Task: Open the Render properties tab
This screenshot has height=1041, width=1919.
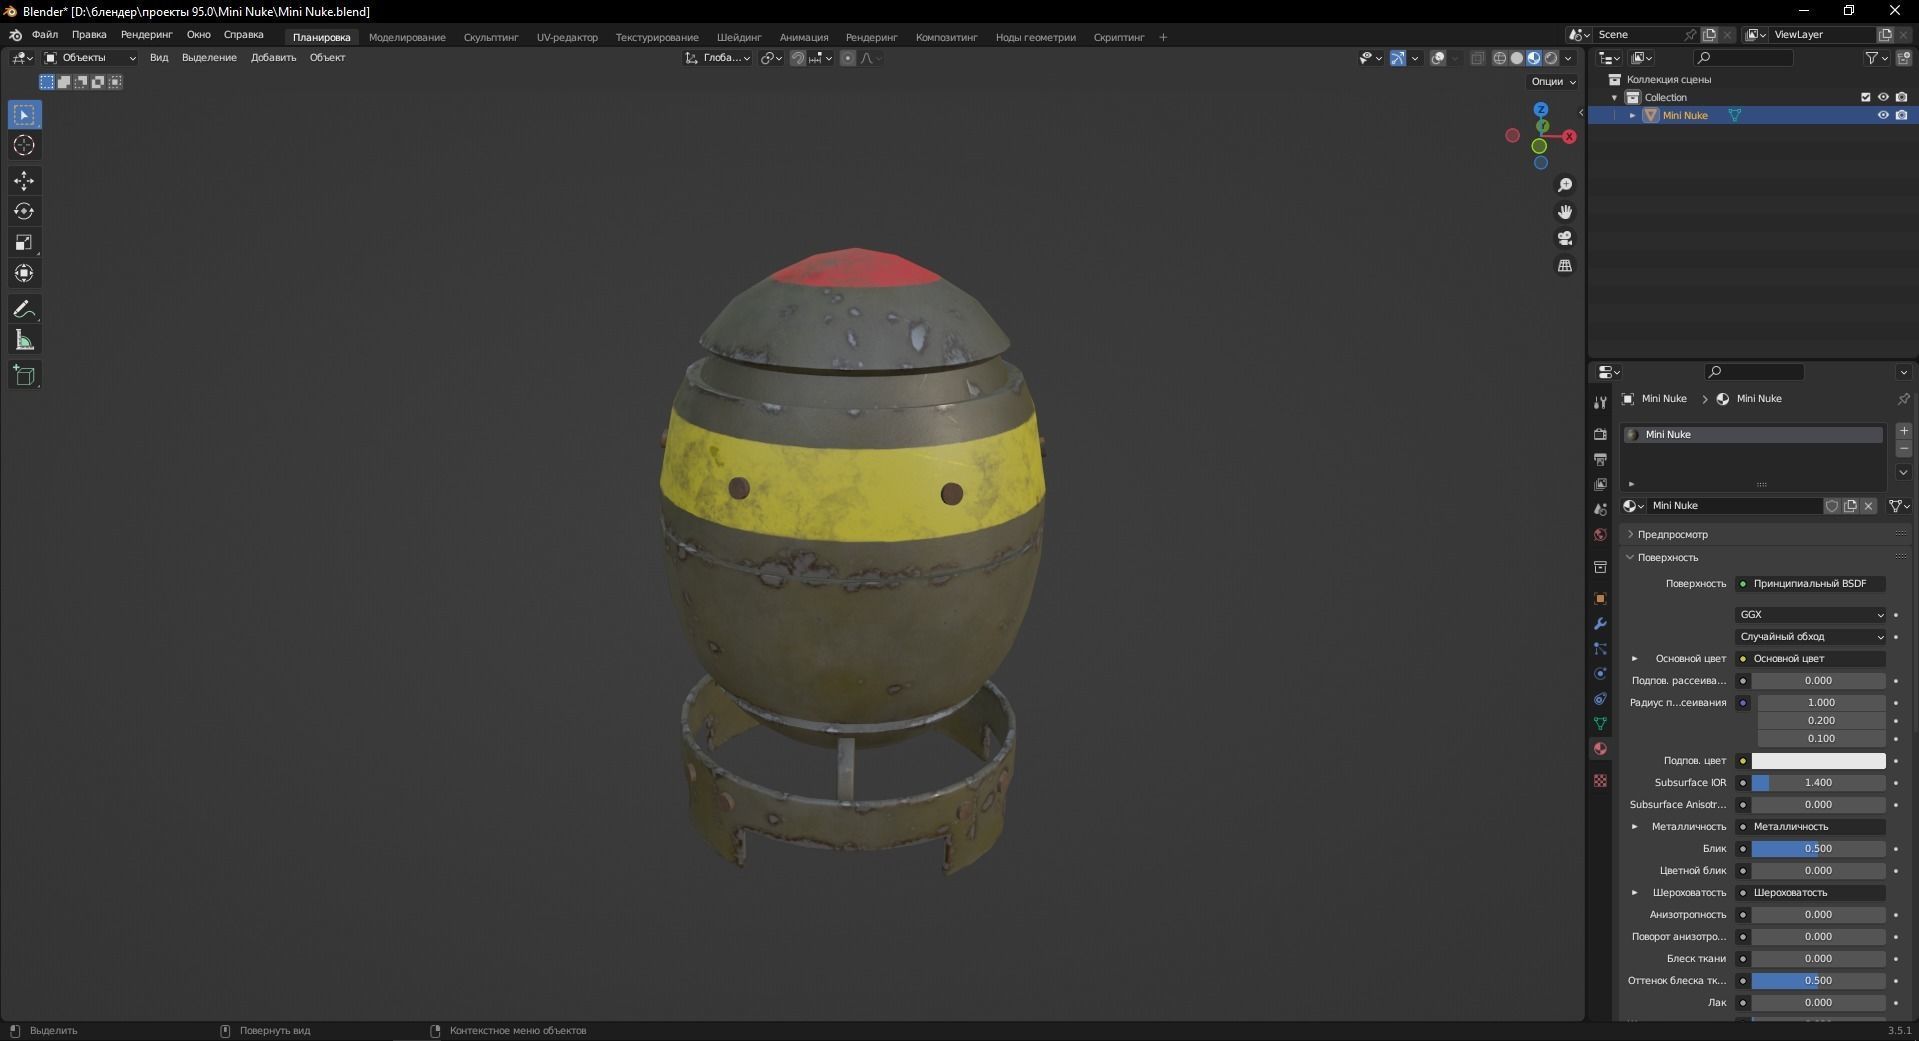Action: [x=1600, y=434]
